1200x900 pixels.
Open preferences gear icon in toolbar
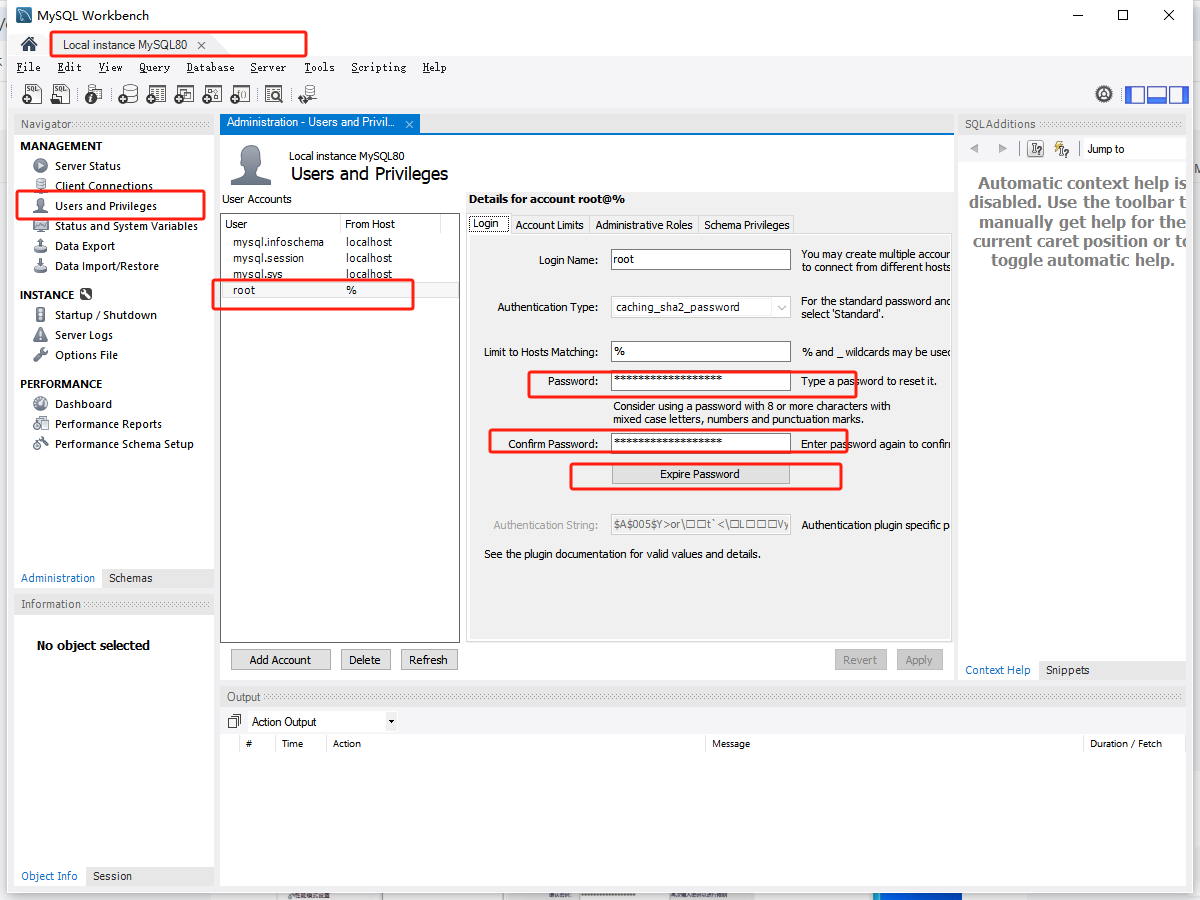coord(1104,94)
